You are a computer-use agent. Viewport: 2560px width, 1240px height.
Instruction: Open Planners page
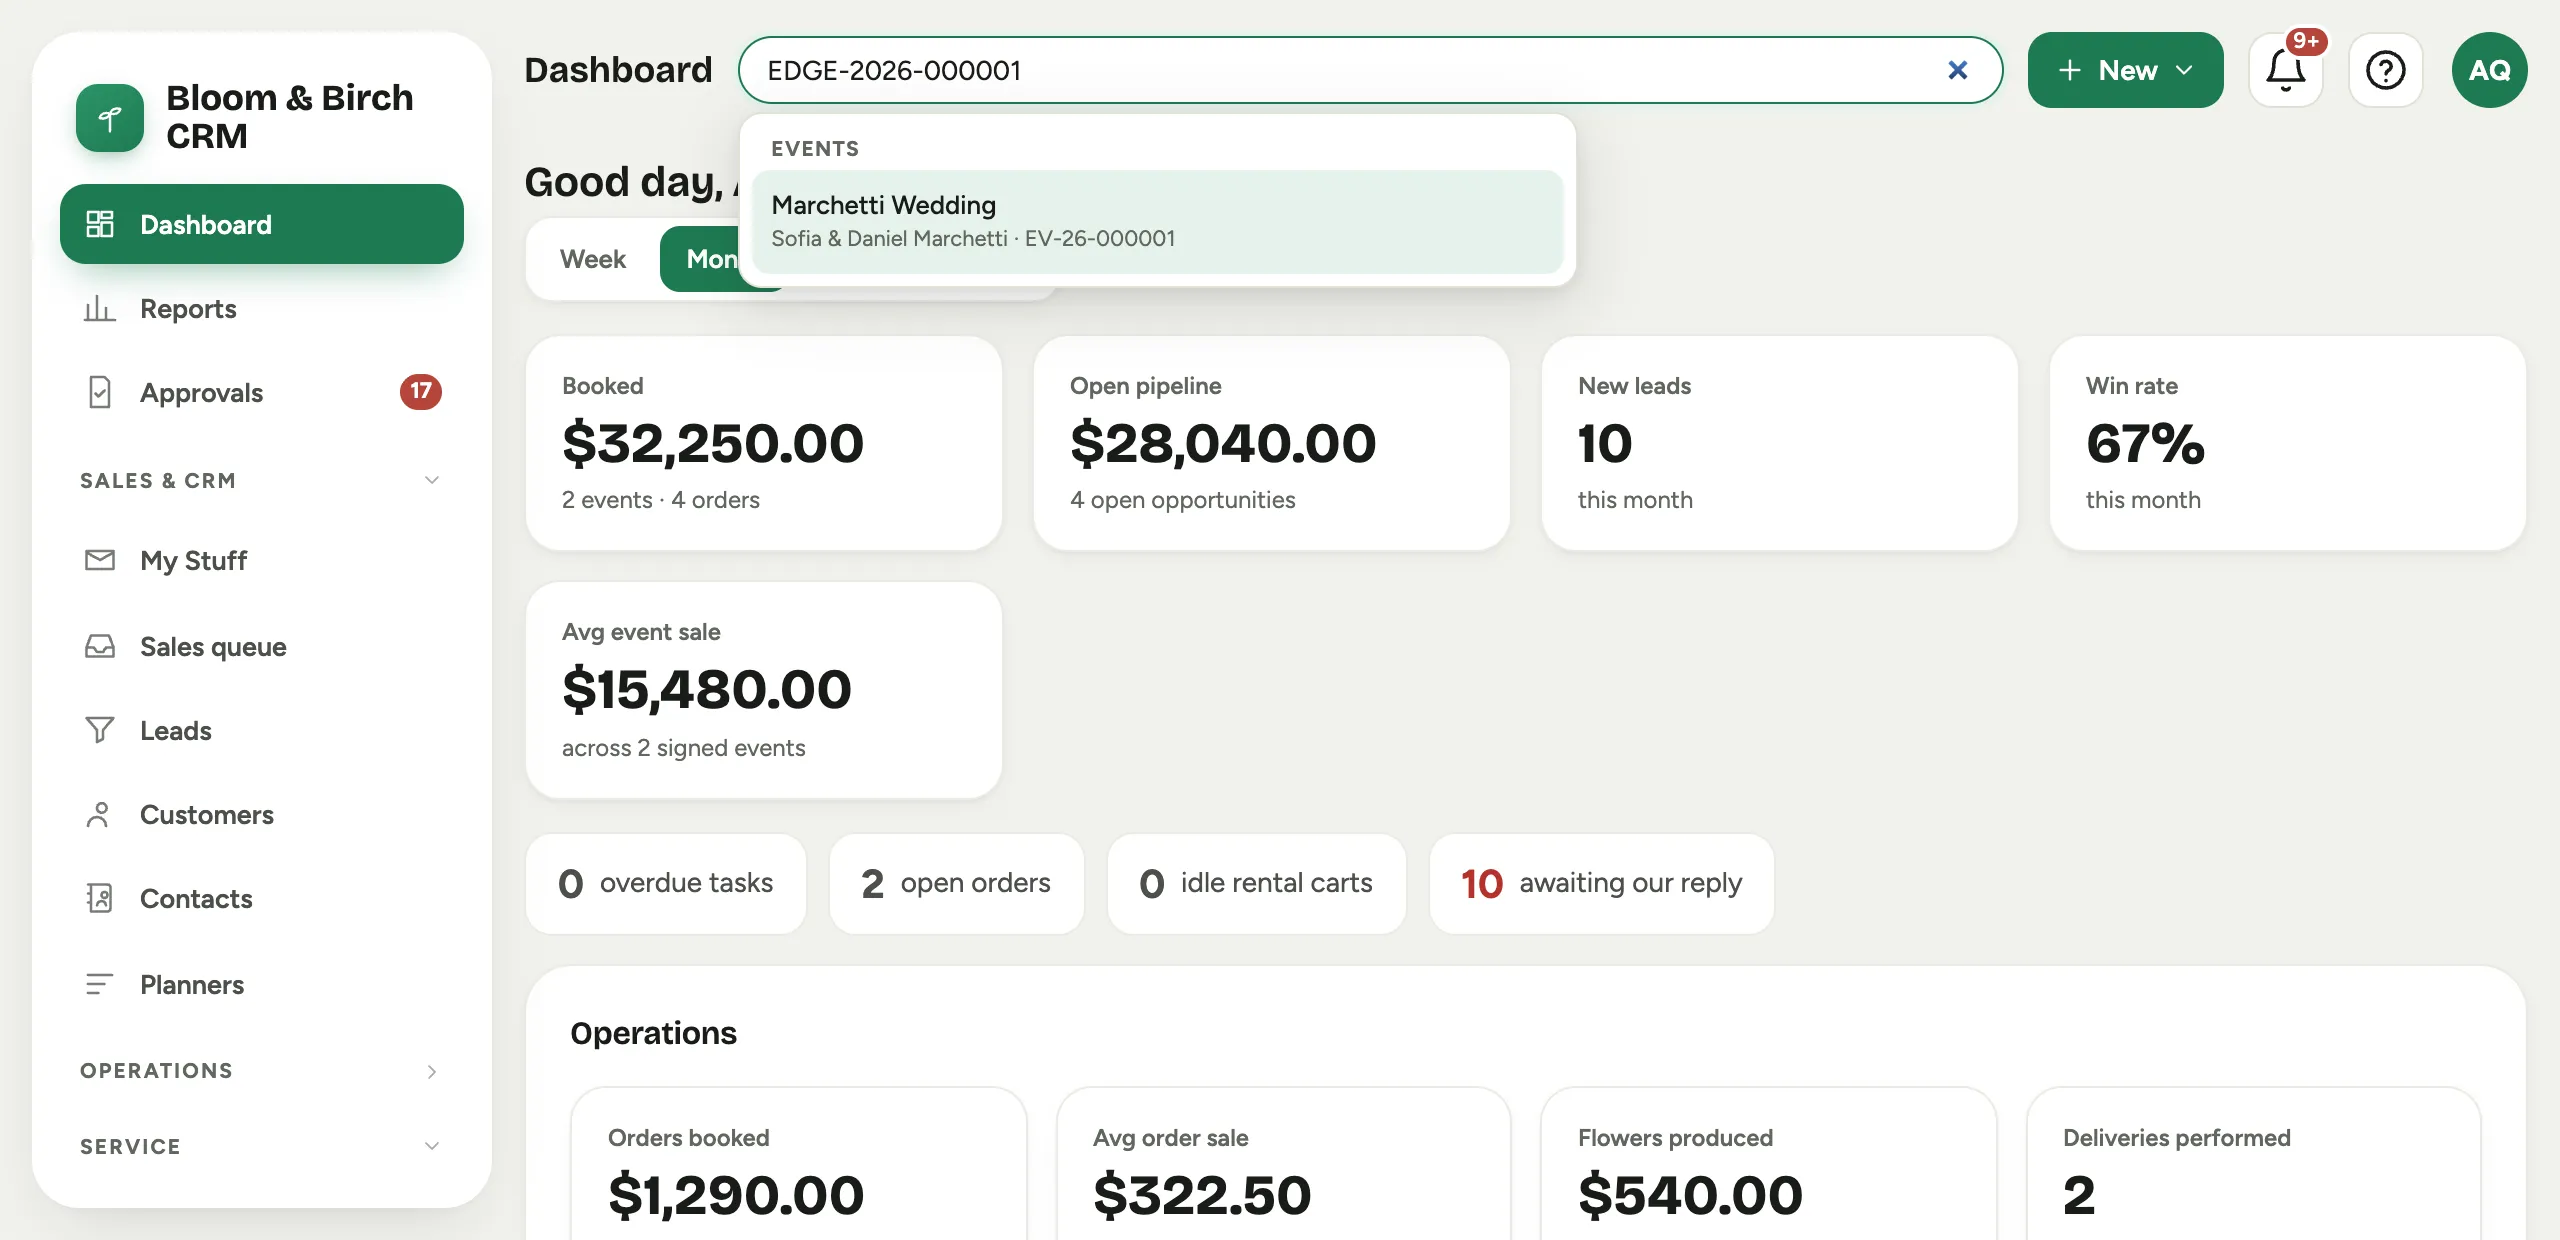(262, 984)
